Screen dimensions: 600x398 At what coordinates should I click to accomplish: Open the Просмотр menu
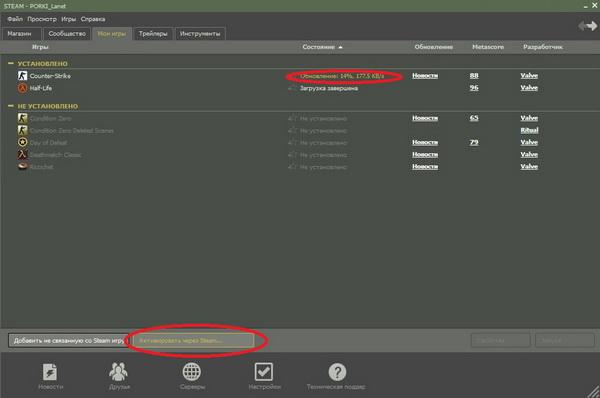tap(42, 19)
